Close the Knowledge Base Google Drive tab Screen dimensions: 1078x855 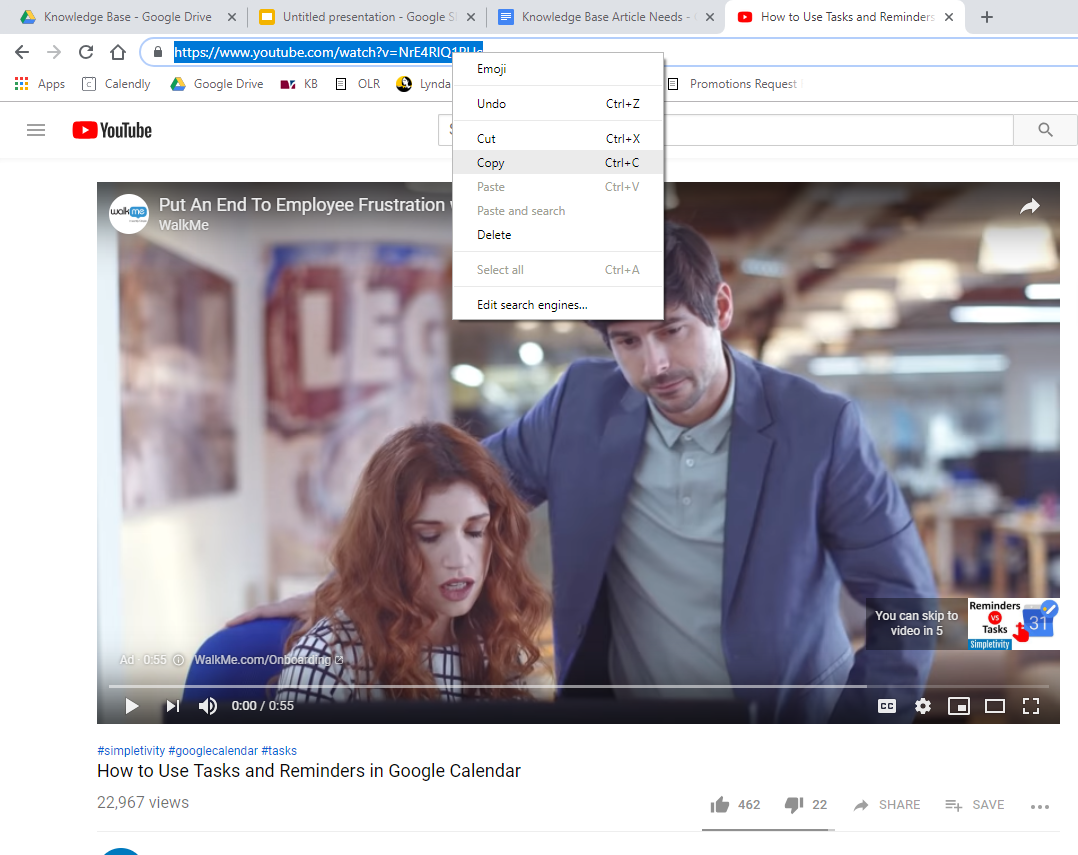point(232,17)
